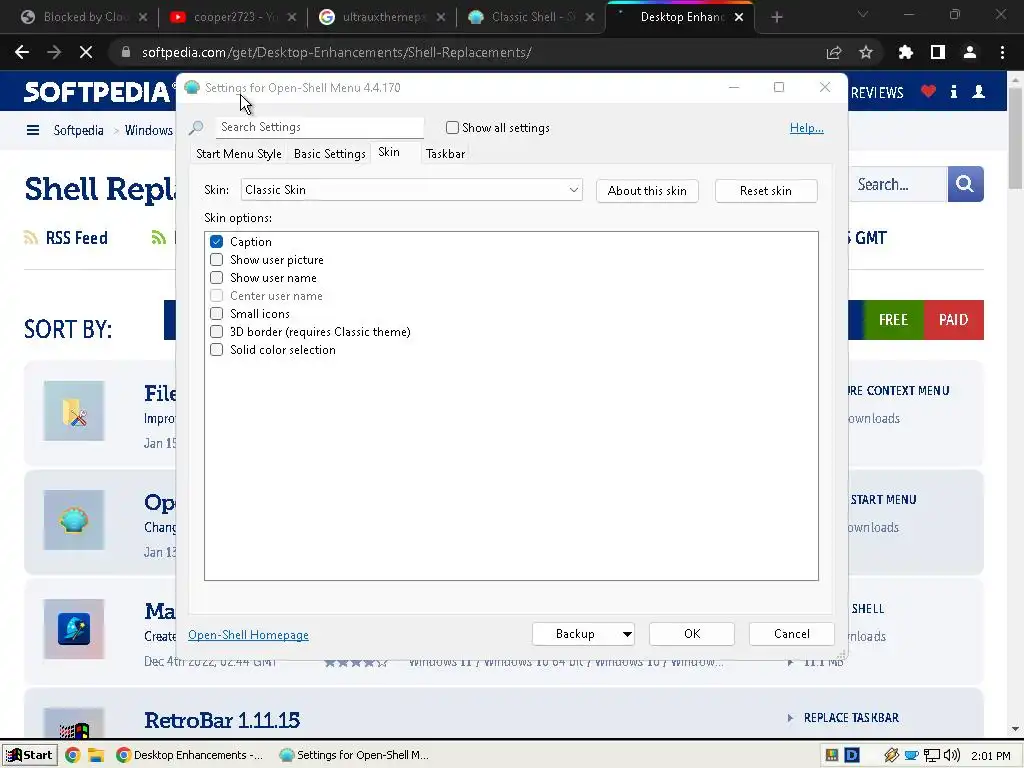
Task: Toggle the Chrome side panel icon
Action: (x=938, y=52)
